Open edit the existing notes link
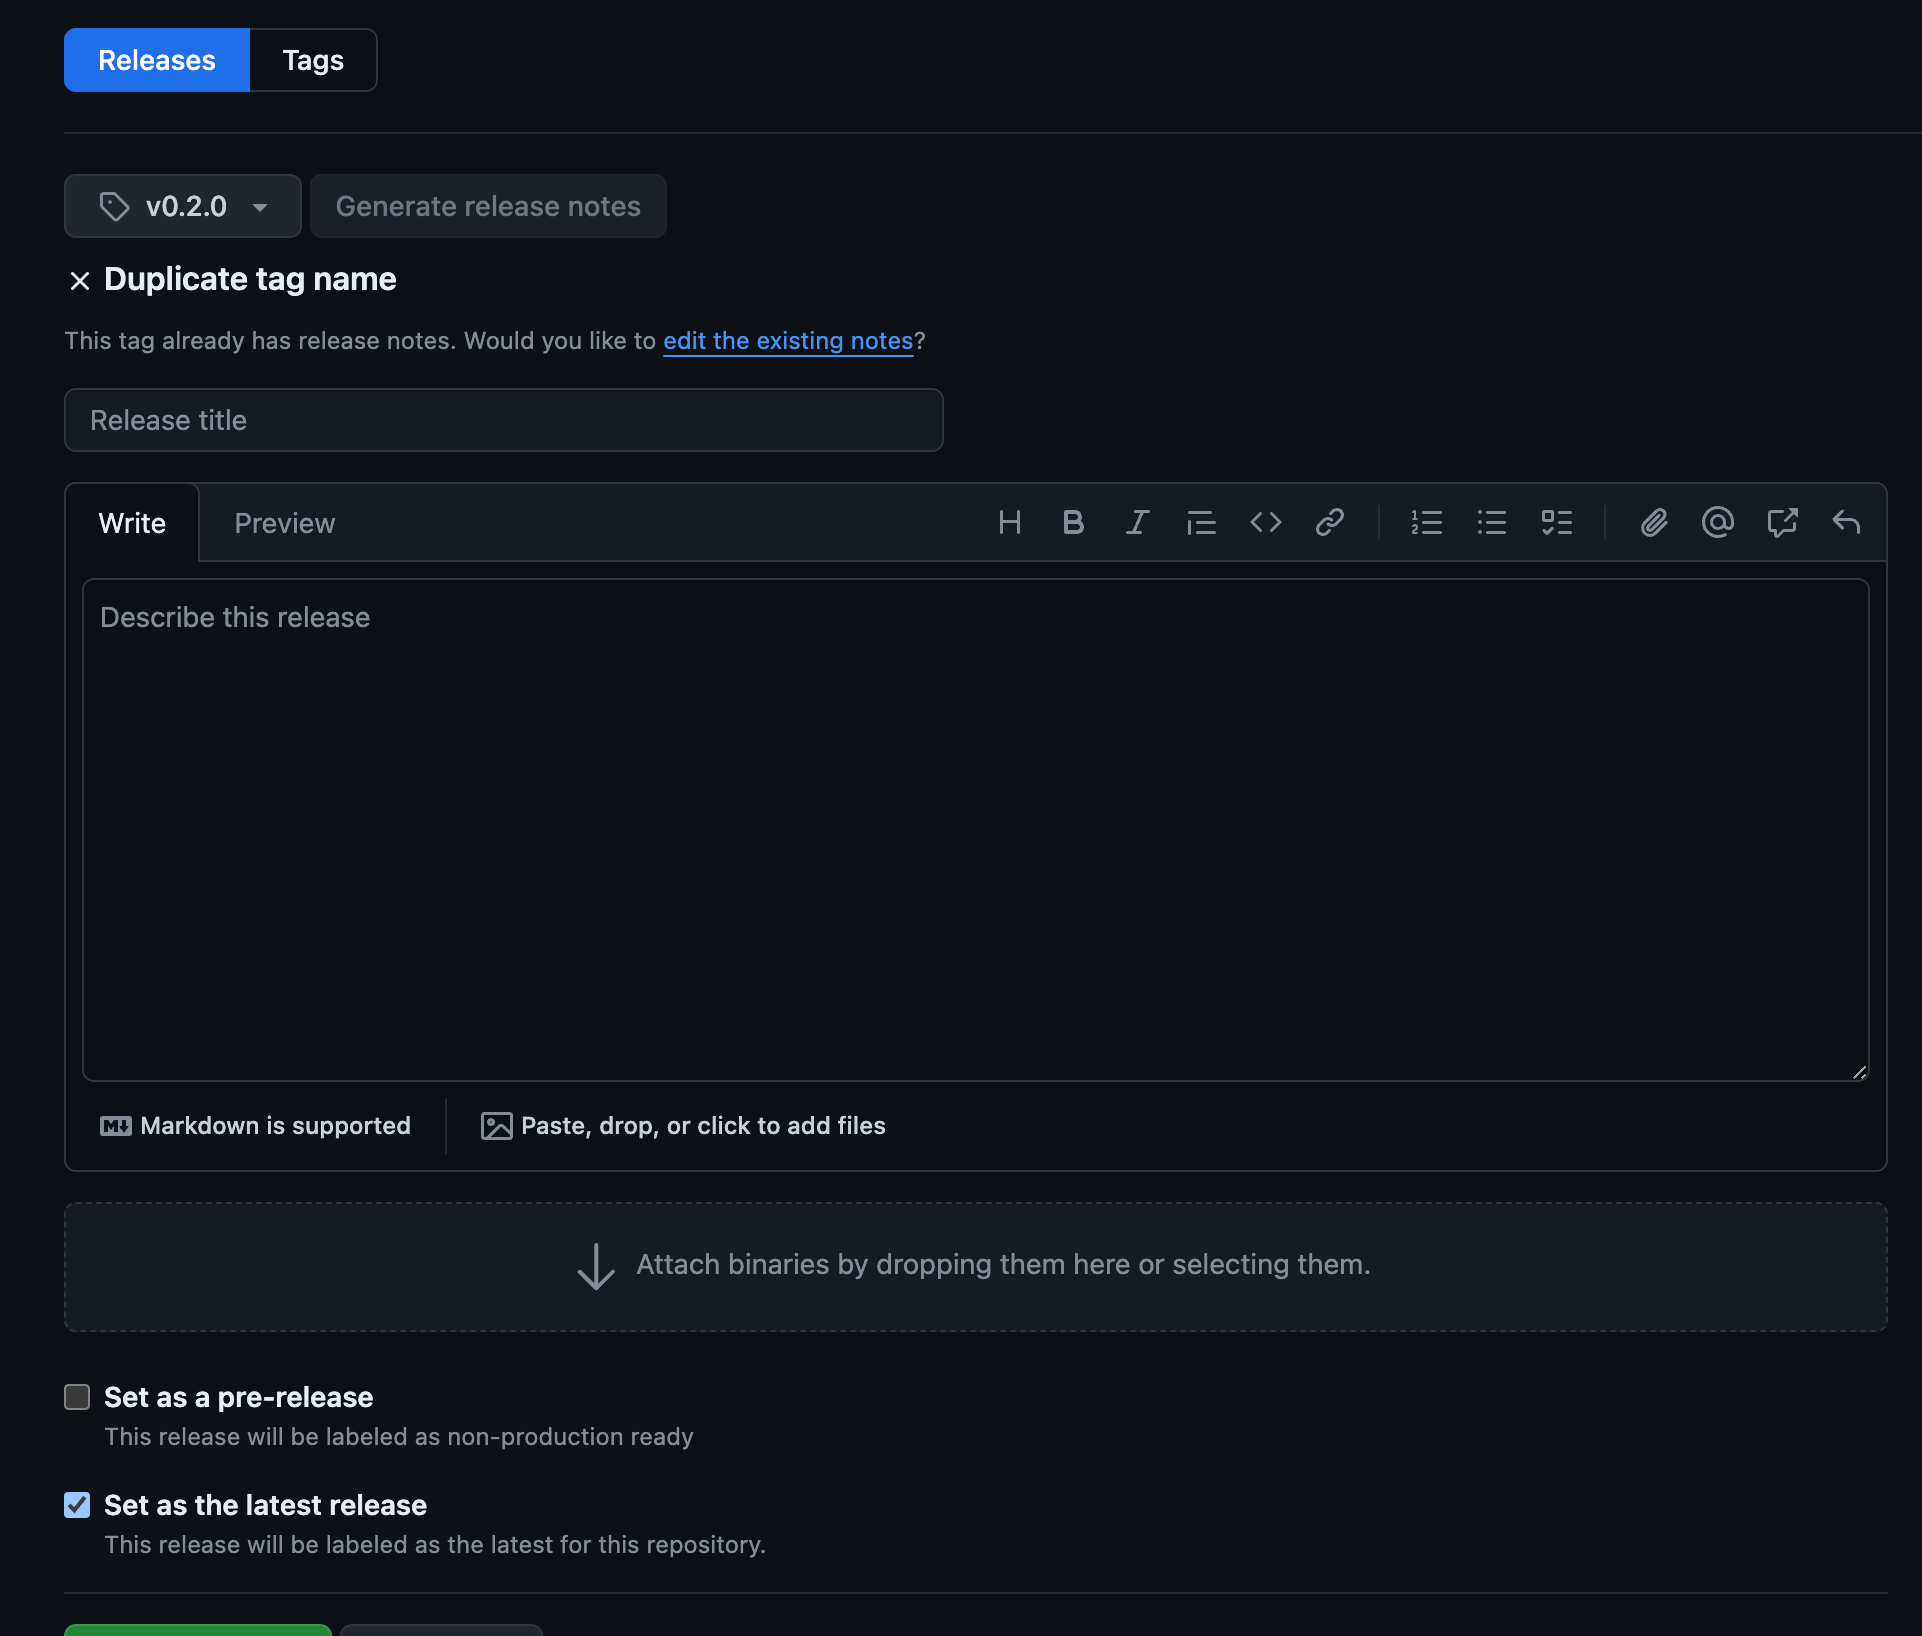This screenshot has height=1636, width=1922. click(789, 341)
